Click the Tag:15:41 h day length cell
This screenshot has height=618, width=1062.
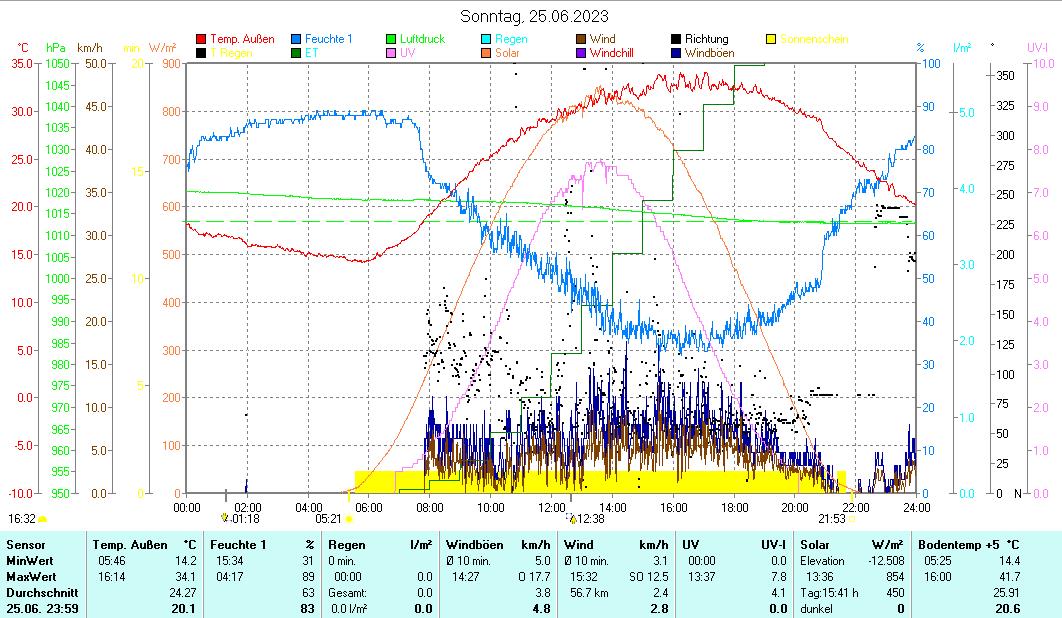[x=829, y=593]
